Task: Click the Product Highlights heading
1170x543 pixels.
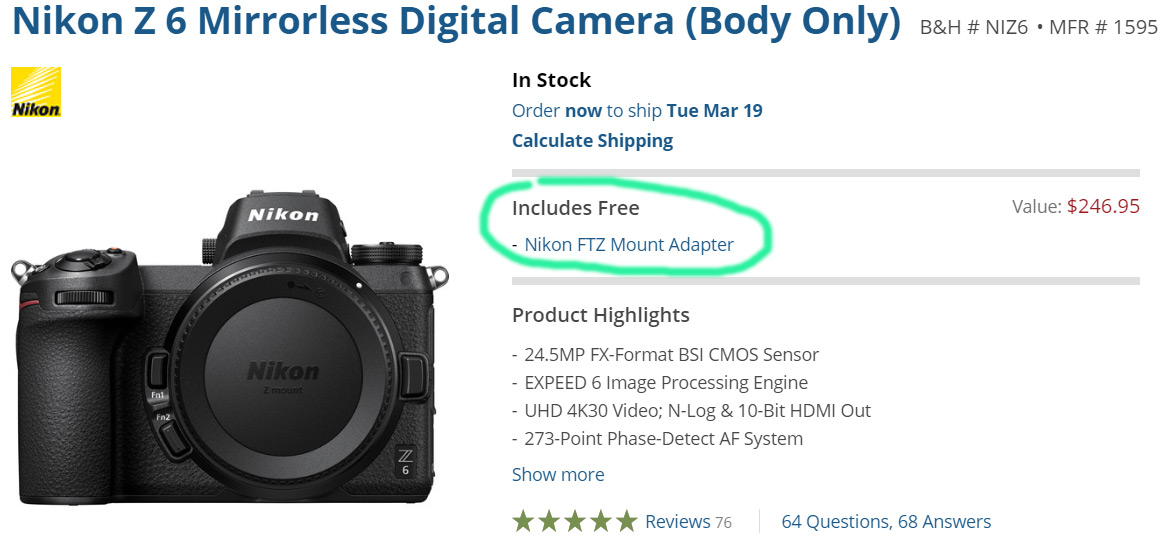Action: pos(600,315)
